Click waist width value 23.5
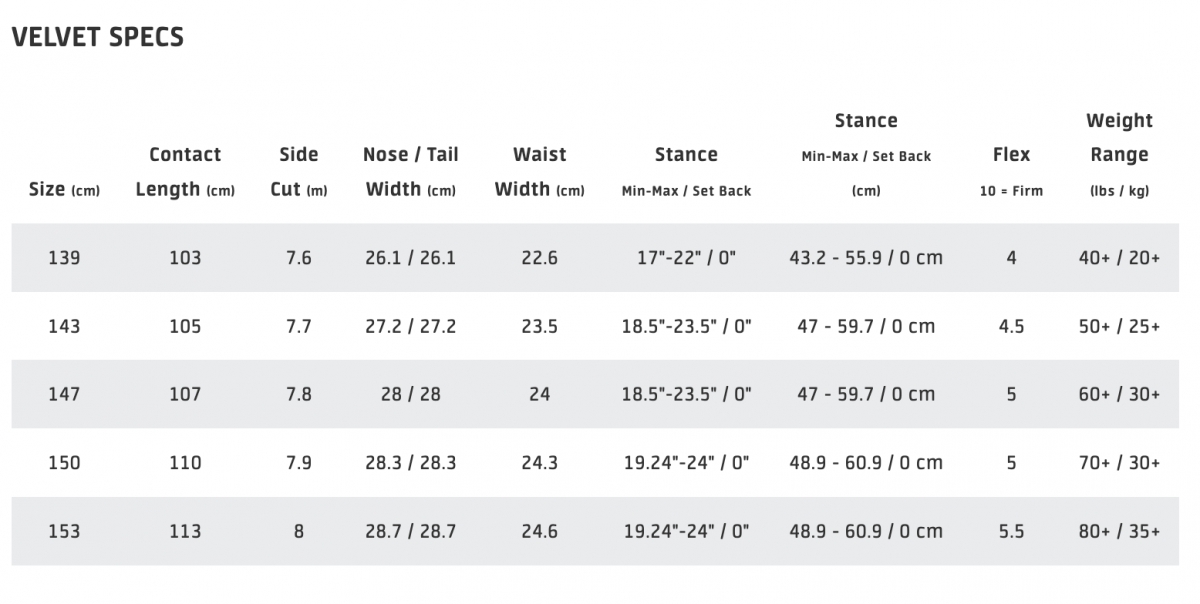The image size is (1200, 604). tap(540, 326)
